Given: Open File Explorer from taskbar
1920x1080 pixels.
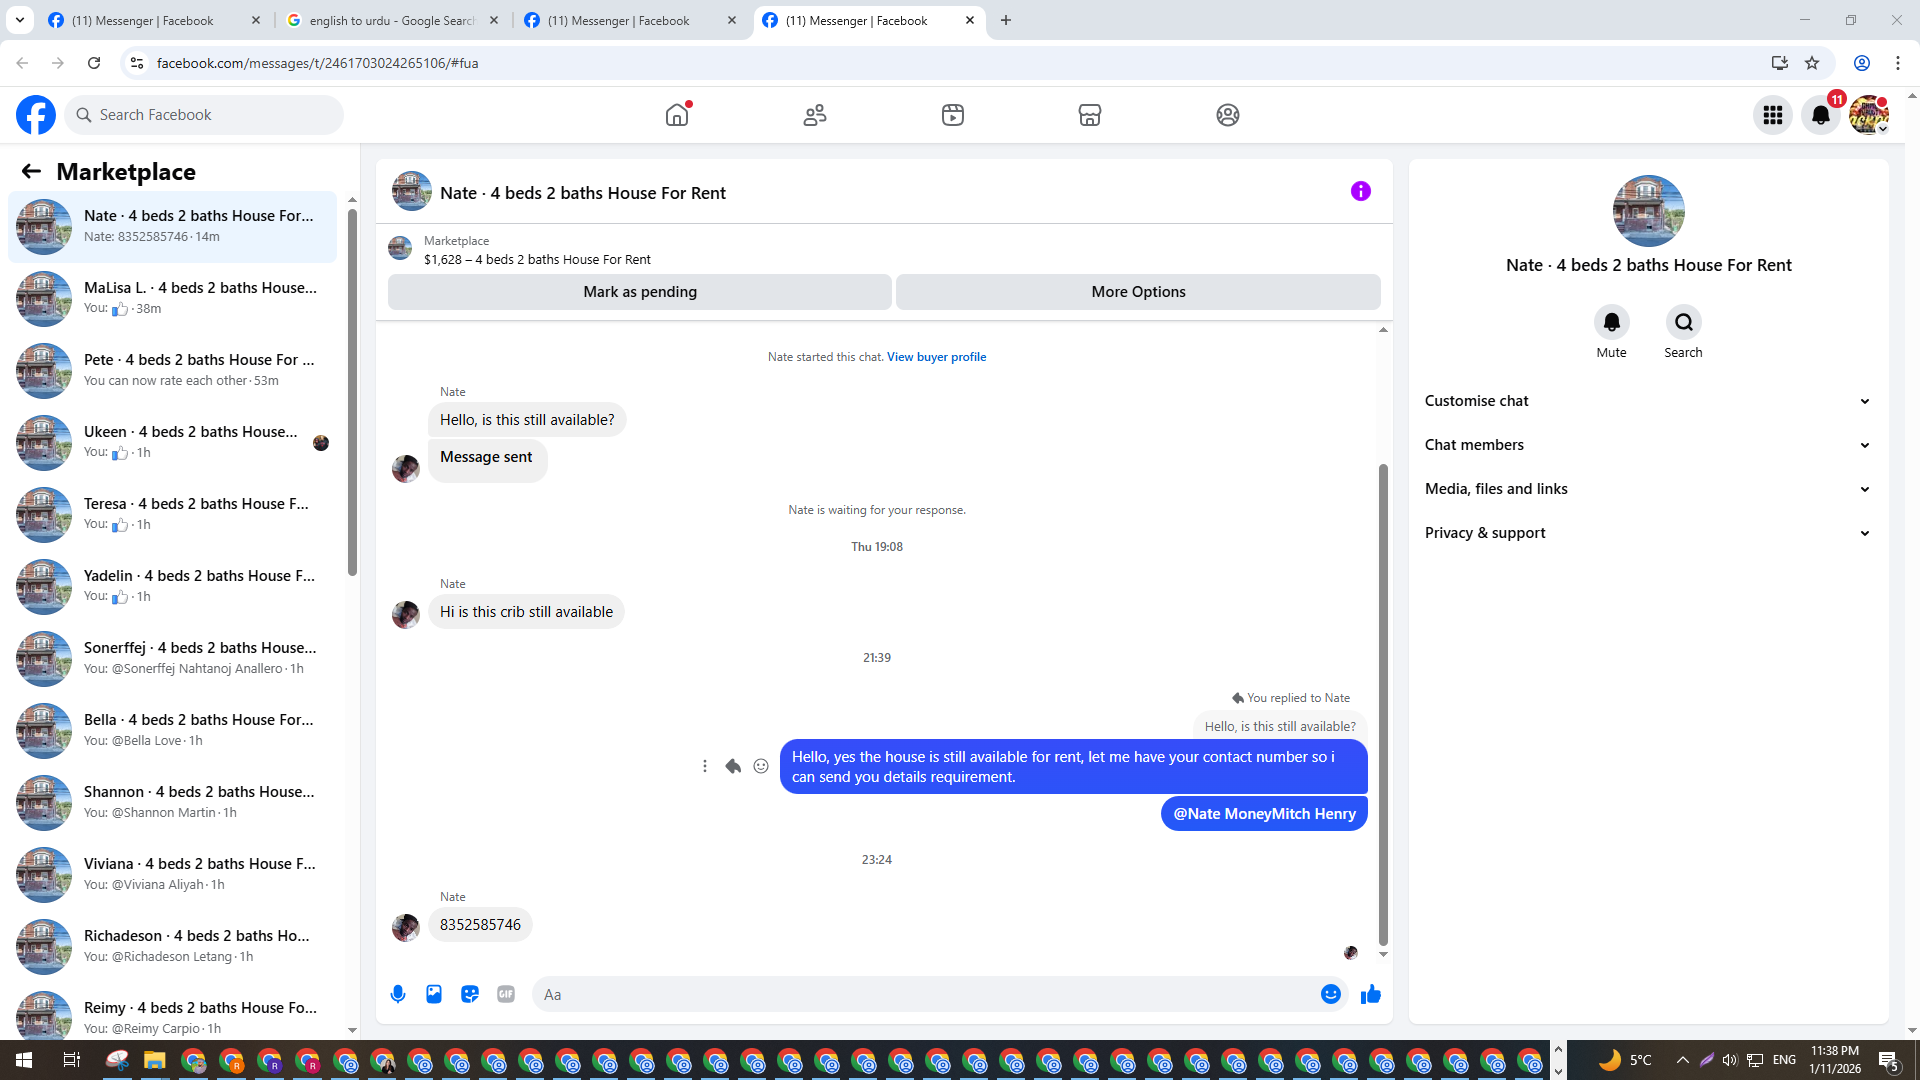Looking at the screenshot, I should 154,1060.
